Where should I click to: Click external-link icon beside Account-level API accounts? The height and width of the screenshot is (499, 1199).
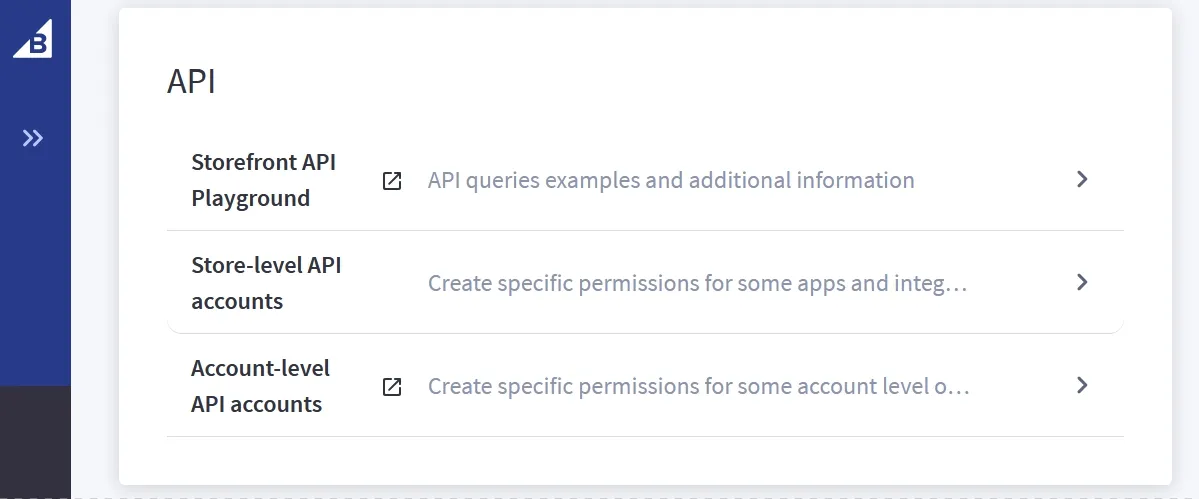point(393,387)
